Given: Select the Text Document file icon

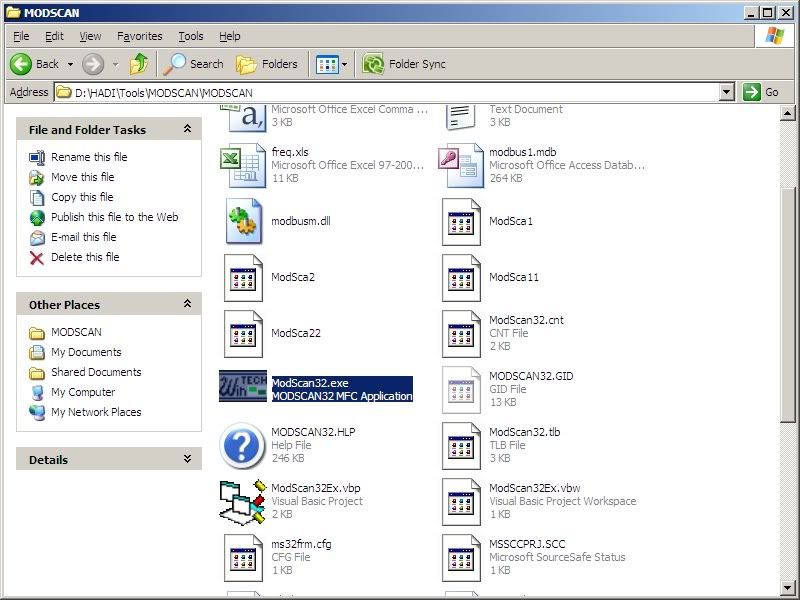Looking at the screenshot, I should 461,117.
